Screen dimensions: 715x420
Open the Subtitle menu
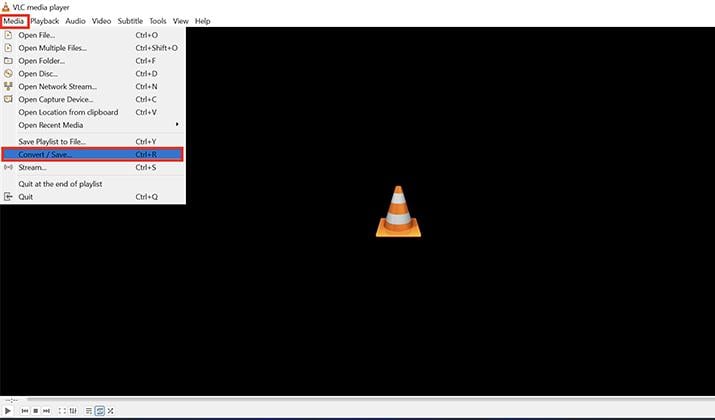[x=130, y=21]
